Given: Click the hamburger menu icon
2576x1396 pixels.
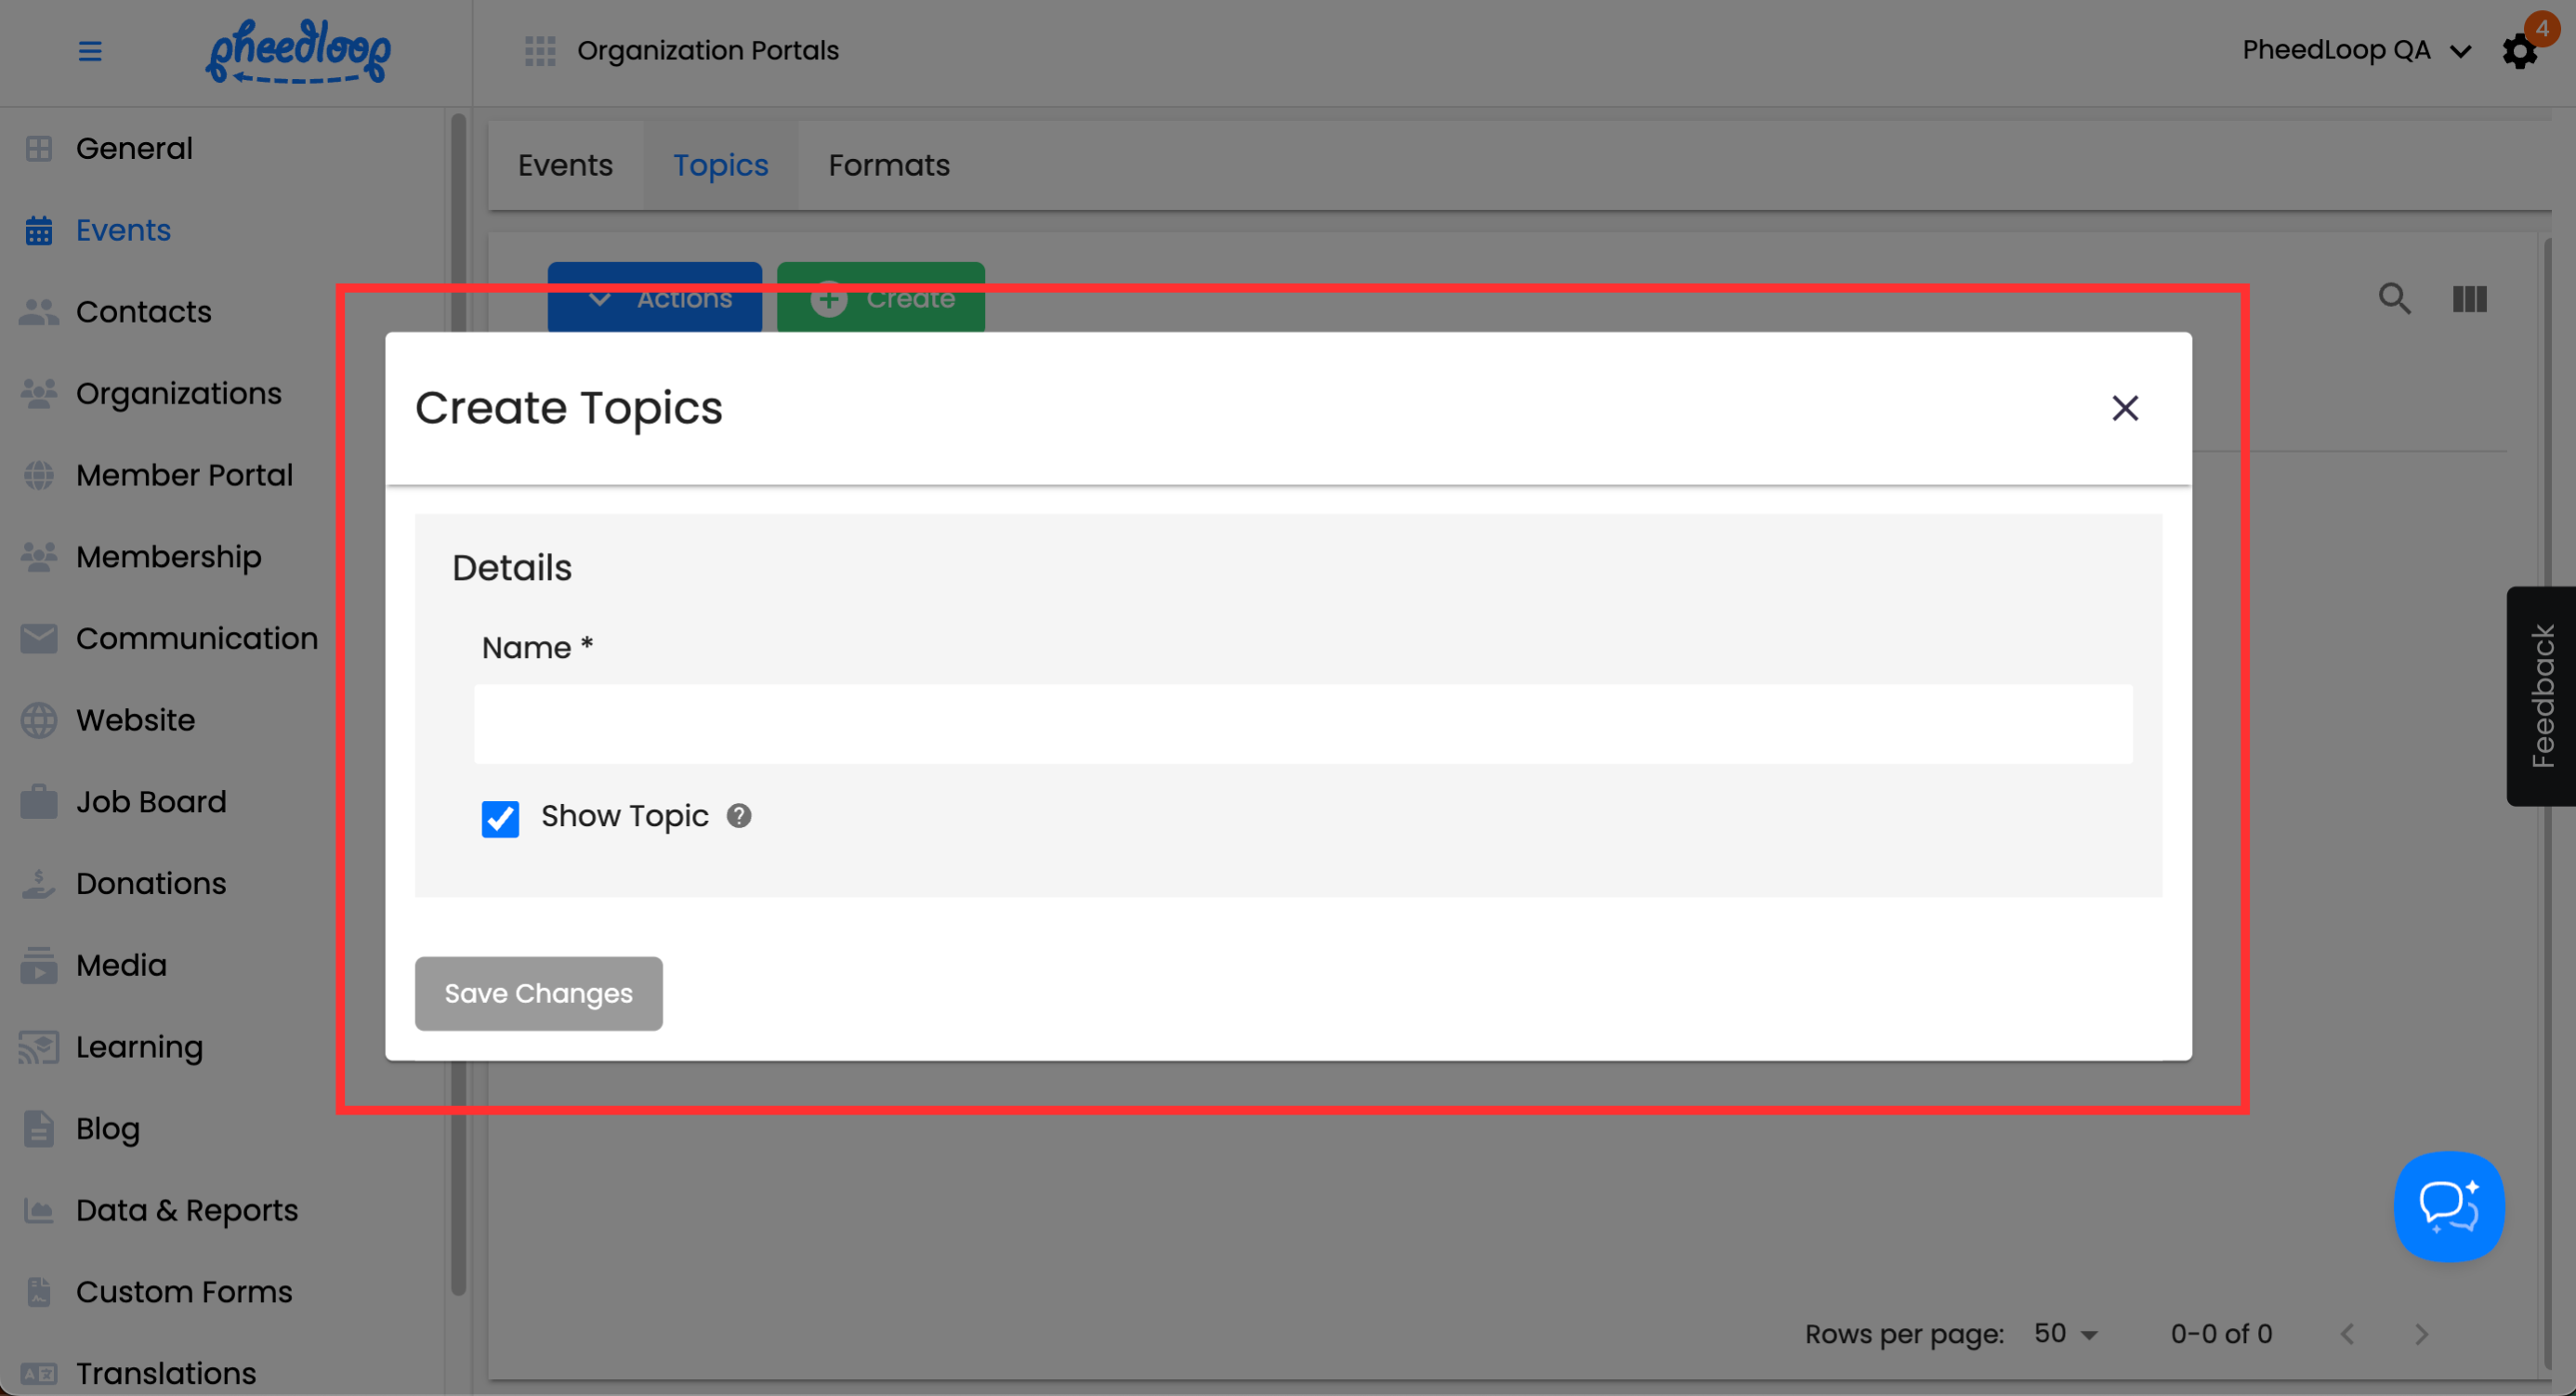Looking at the screenshot, I should click(x=90, y=51).
